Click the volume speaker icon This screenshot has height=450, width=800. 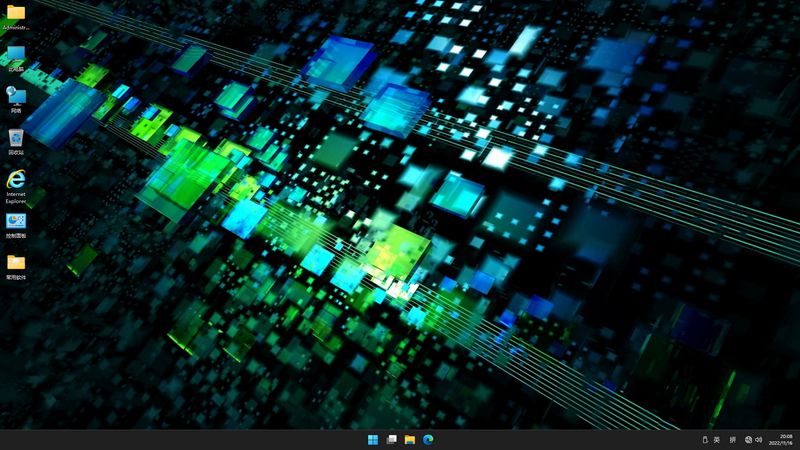point(760,440)
